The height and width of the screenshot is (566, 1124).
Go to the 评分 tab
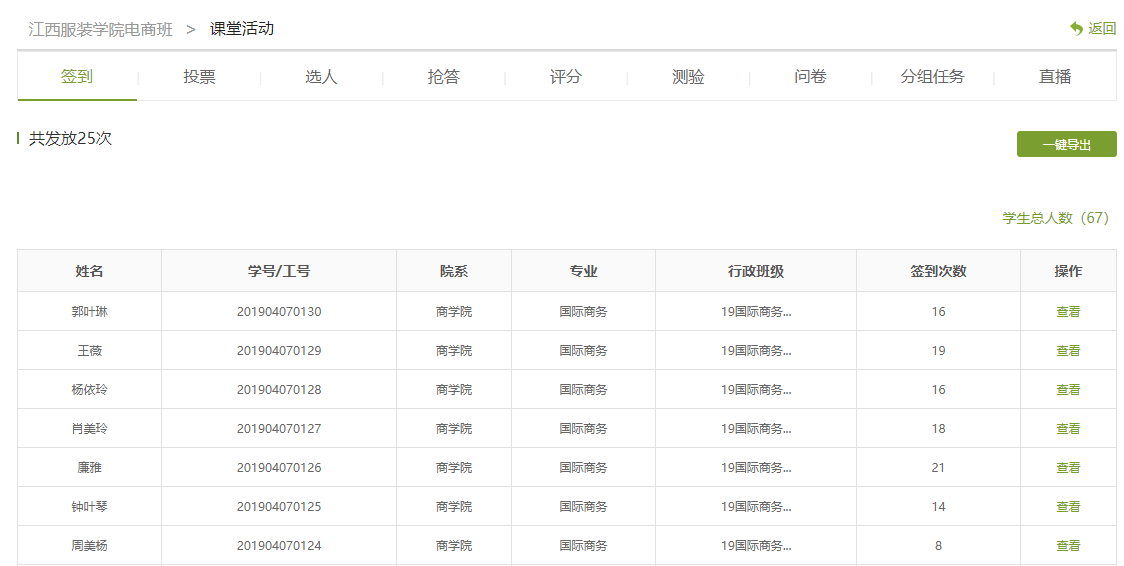pyautogui.click(x=566, y=77)
